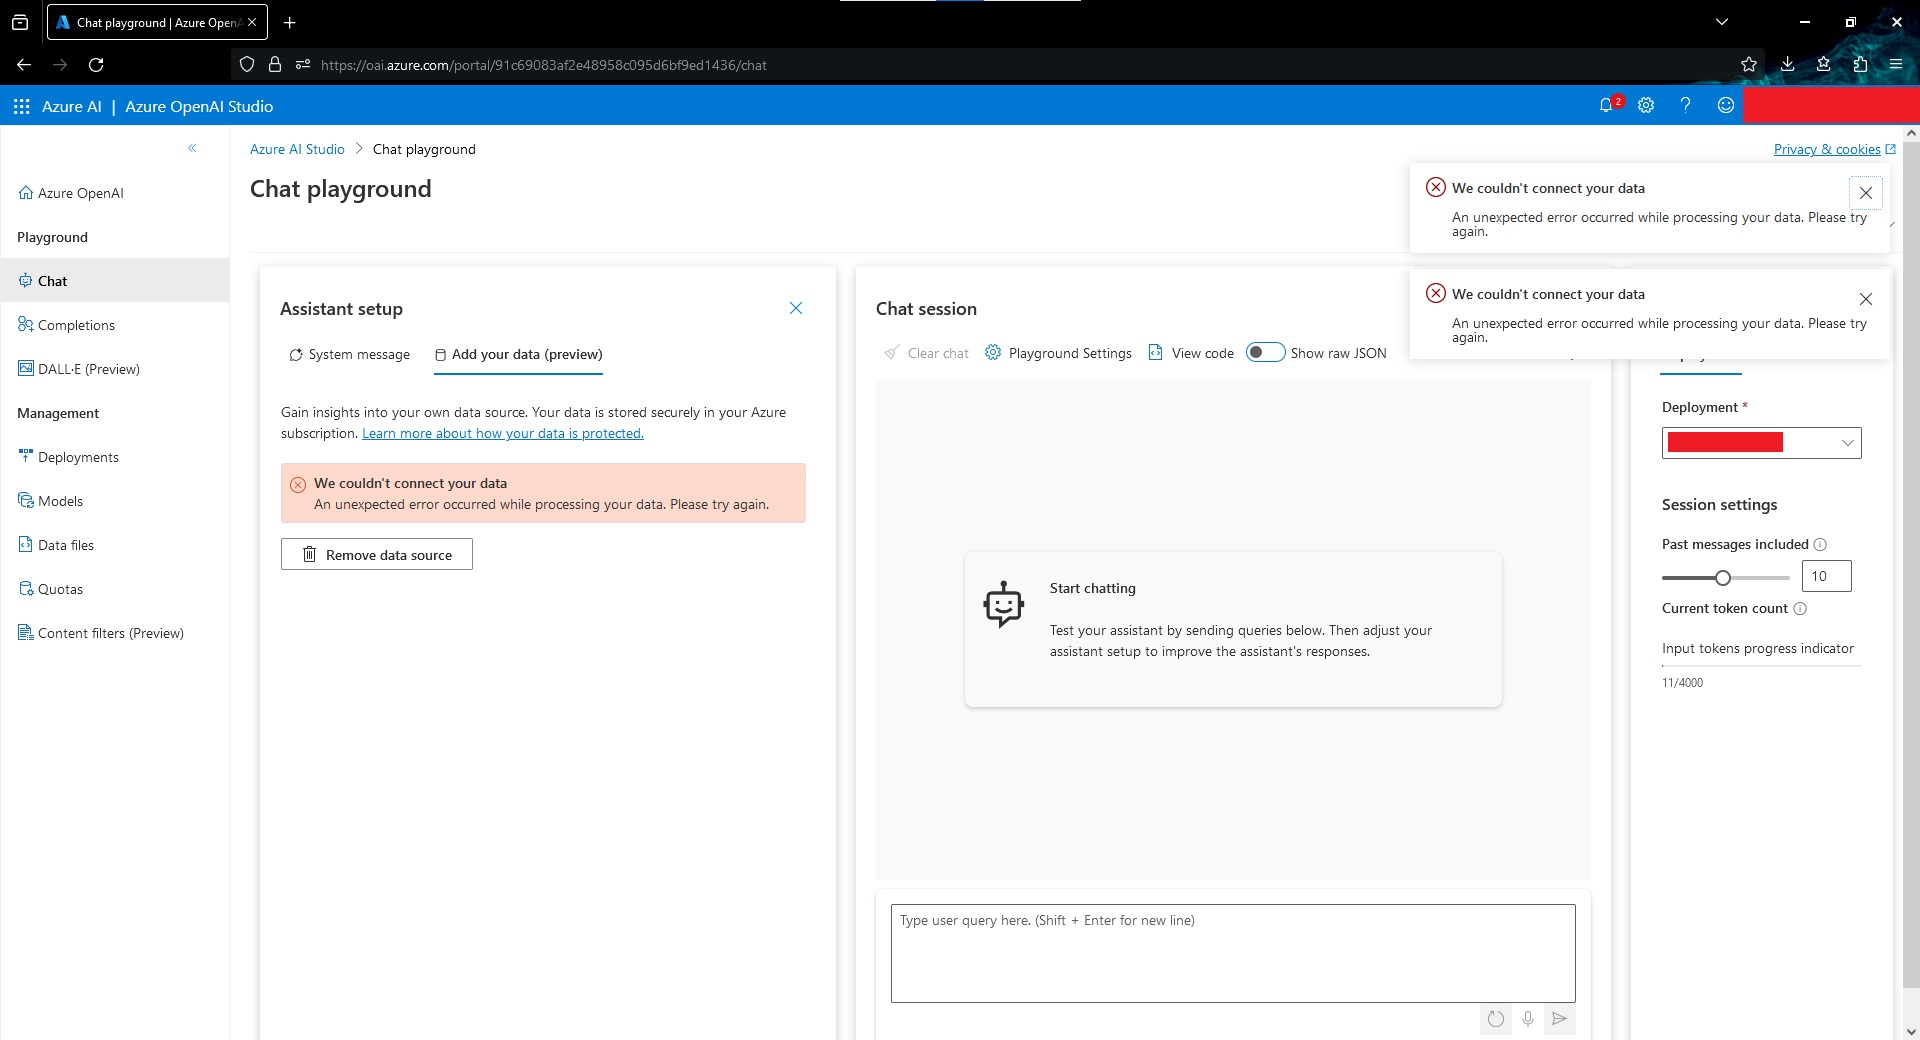This screenshot has height=1040, width=1920.
Task: Open the feedback smiley icon
Action: tap(1726, 105)
